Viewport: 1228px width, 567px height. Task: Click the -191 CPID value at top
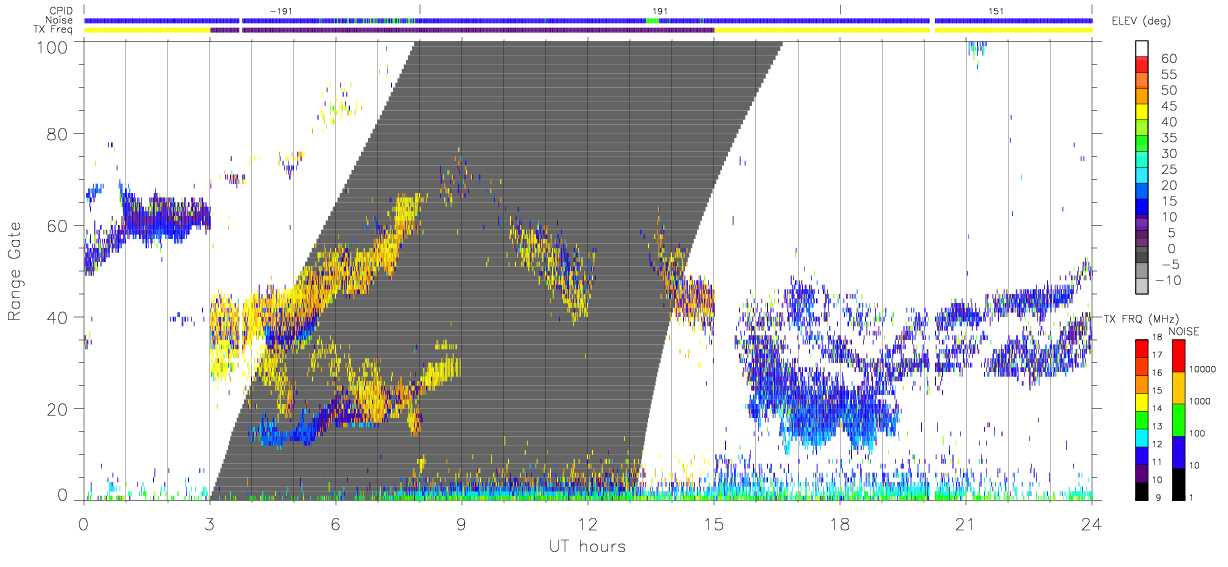[280, 11]
